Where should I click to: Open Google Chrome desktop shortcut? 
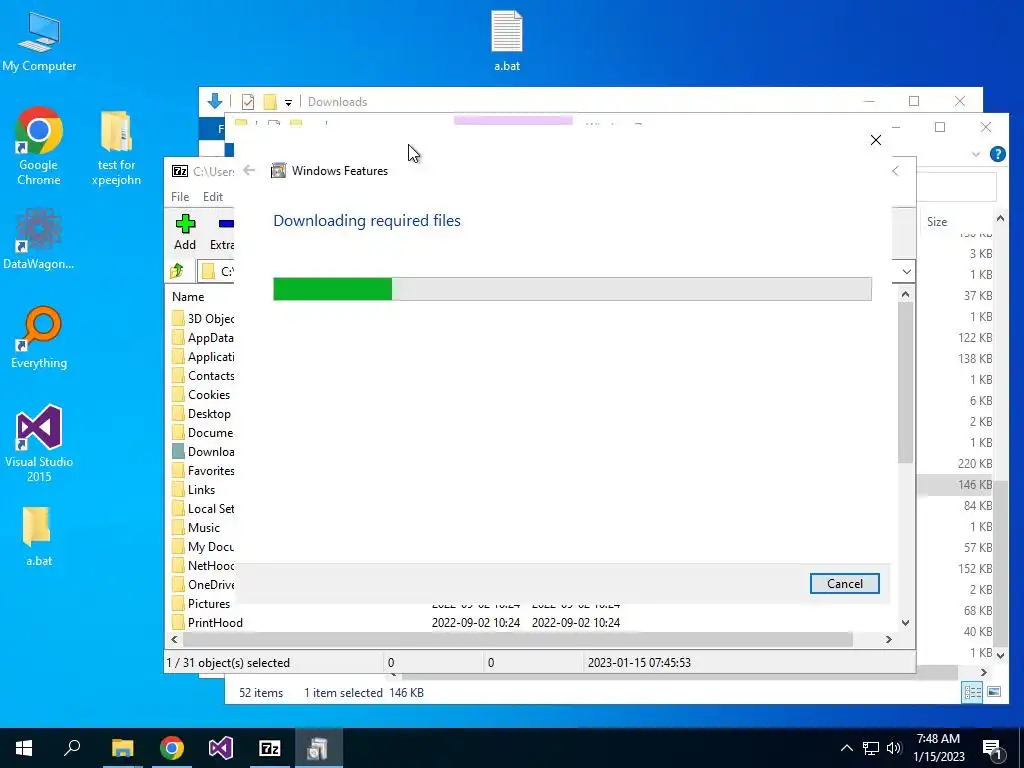click(x=39, y=146)
